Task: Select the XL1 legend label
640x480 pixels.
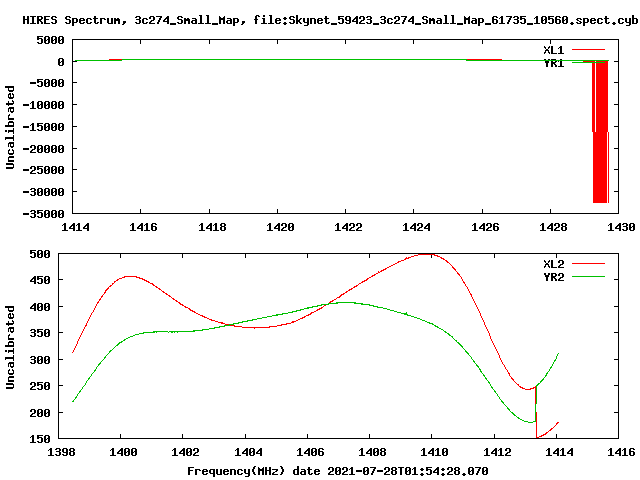Action: pos(553,50)
